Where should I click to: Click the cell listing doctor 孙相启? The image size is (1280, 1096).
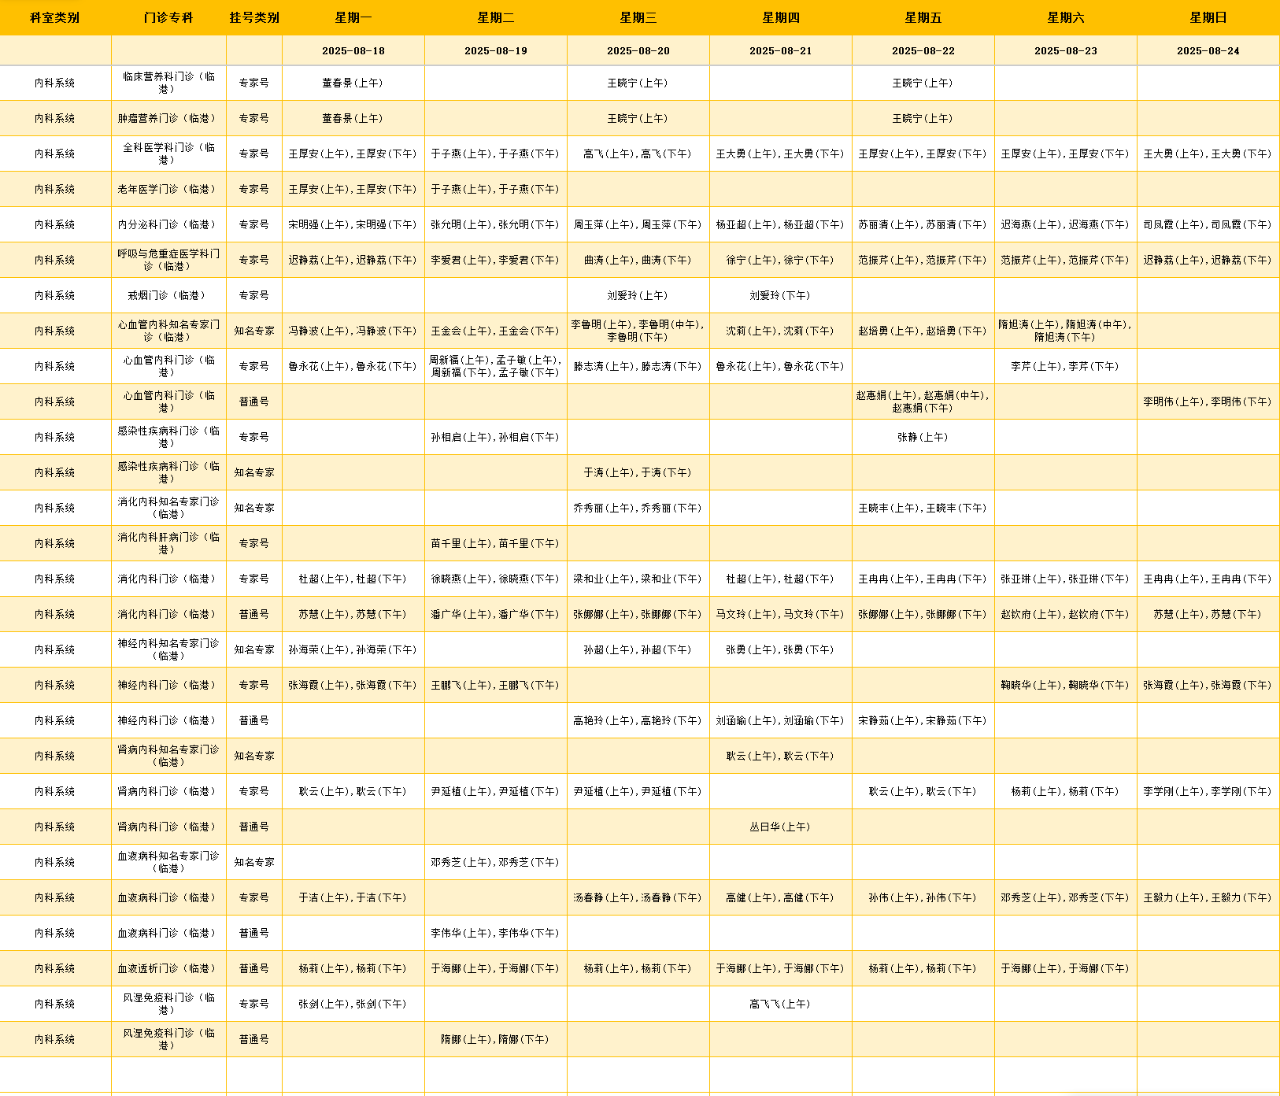pyautogui.click(x=496, y=437)
